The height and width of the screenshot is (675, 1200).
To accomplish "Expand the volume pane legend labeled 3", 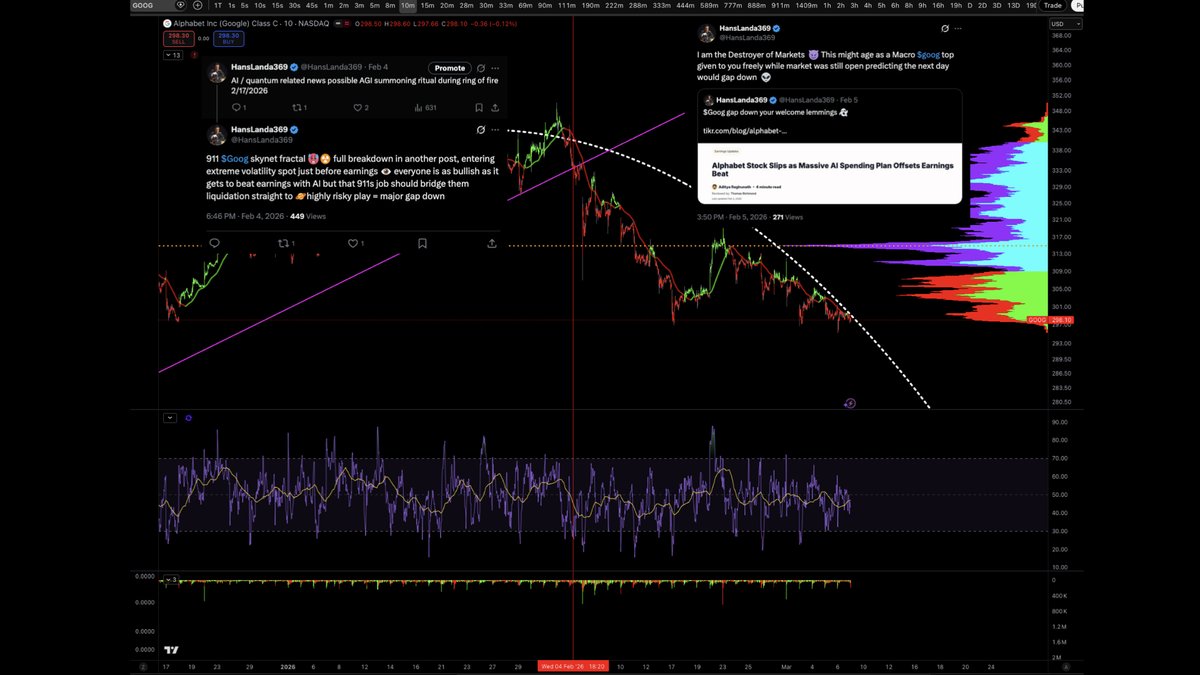I will (171, 580).
